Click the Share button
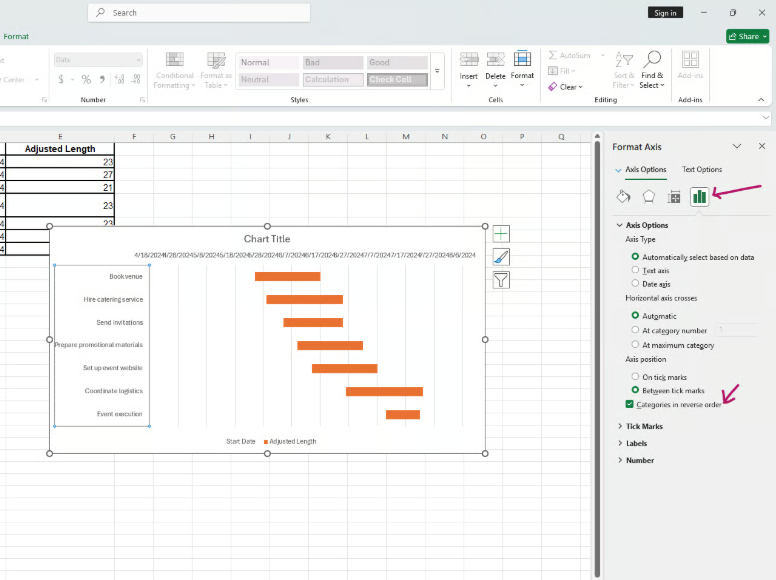The height and width of the screenshot is (580, 776). coord(747,37)
